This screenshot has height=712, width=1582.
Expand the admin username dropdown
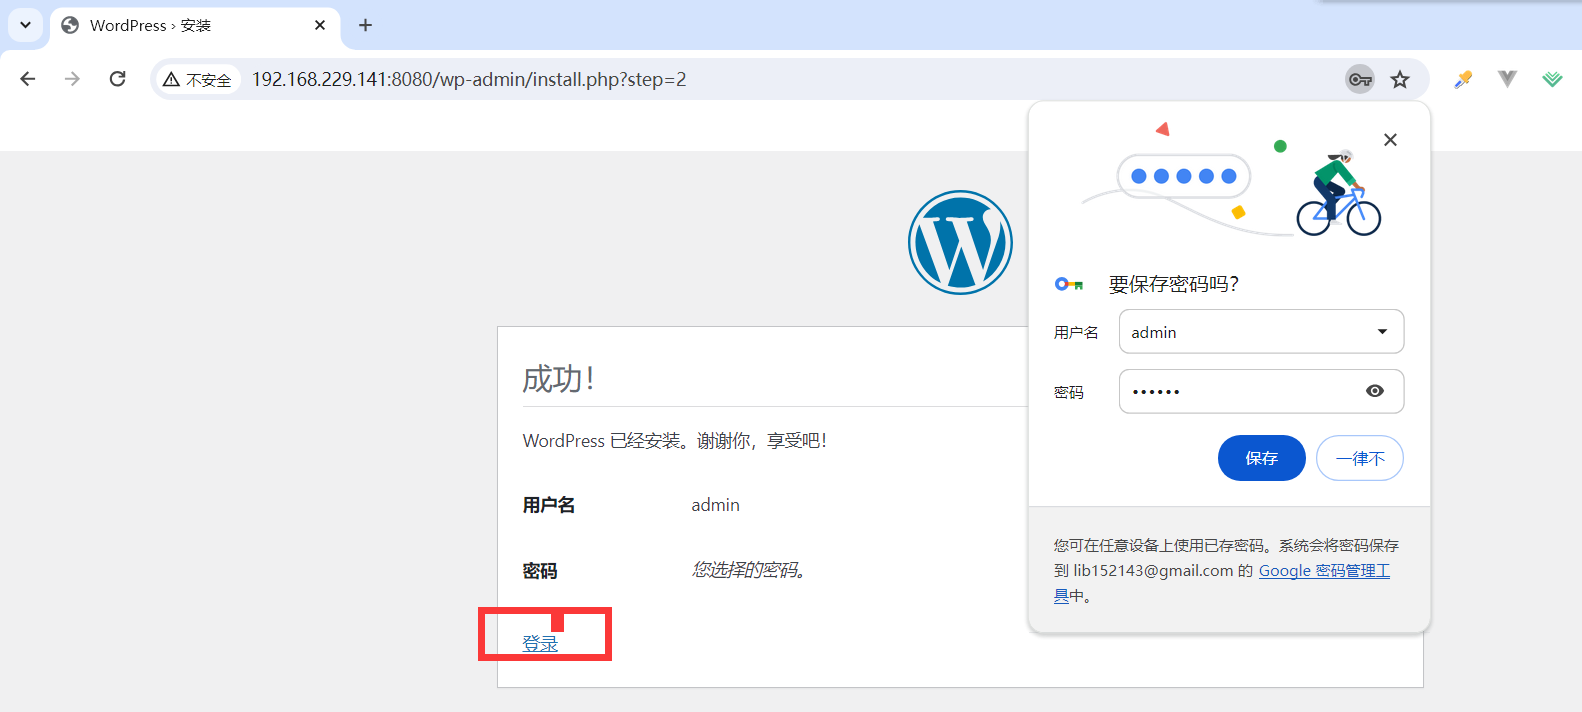(1382, 332)
